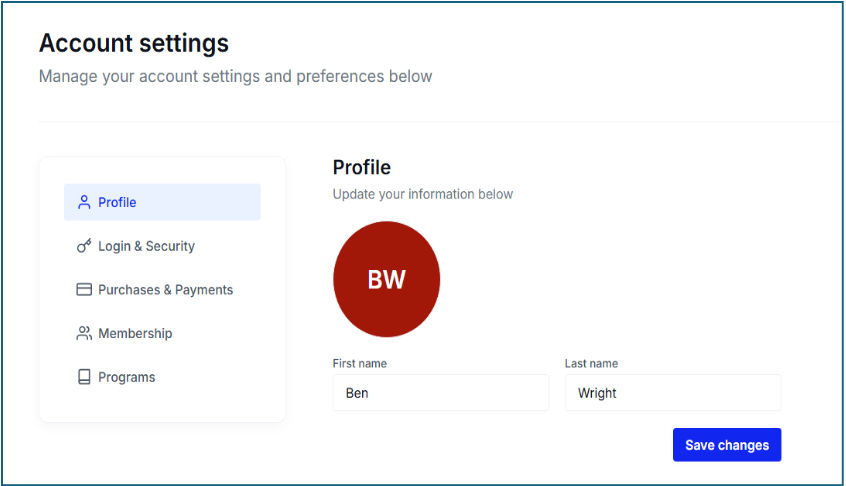Open the Profile sidebar tab
846x486 pixels.
162,202
